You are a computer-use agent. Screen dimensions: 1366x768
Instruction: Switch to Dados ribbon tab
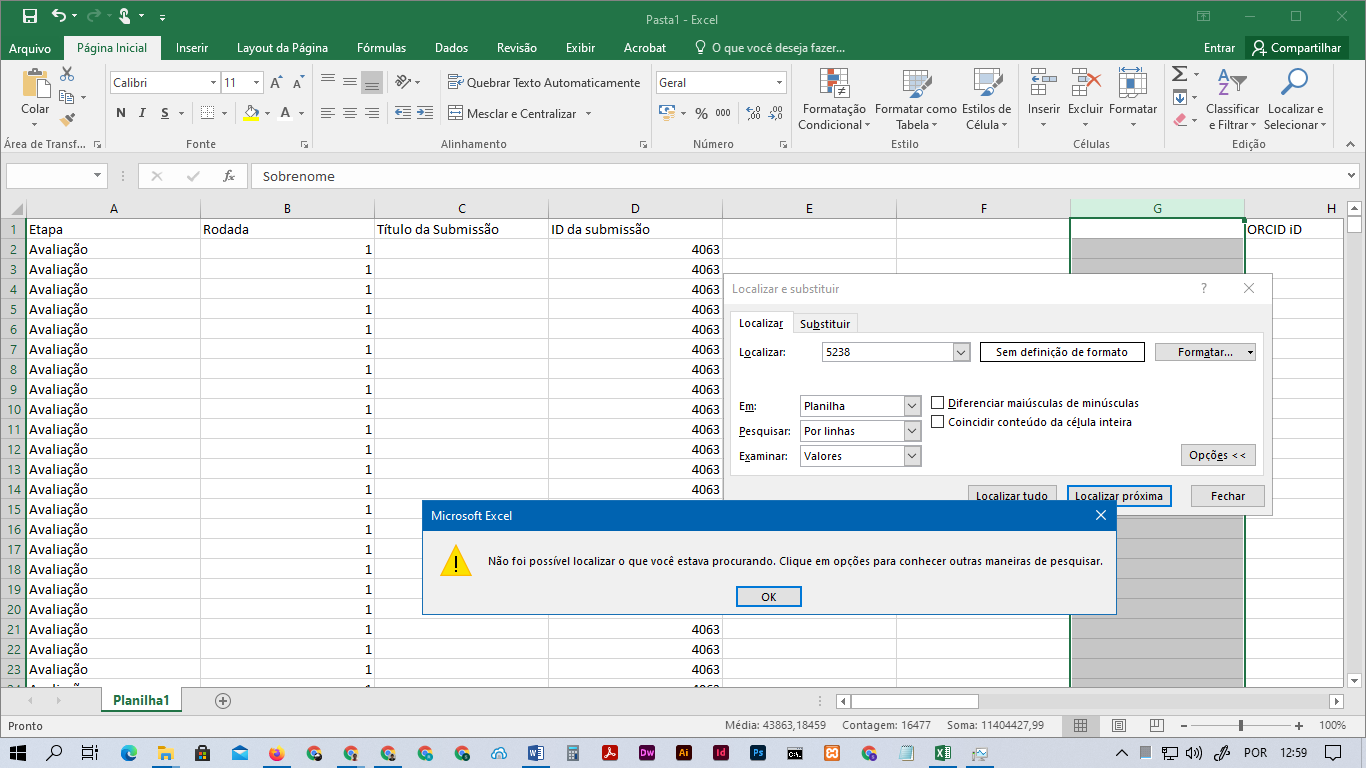click(451, 48)
